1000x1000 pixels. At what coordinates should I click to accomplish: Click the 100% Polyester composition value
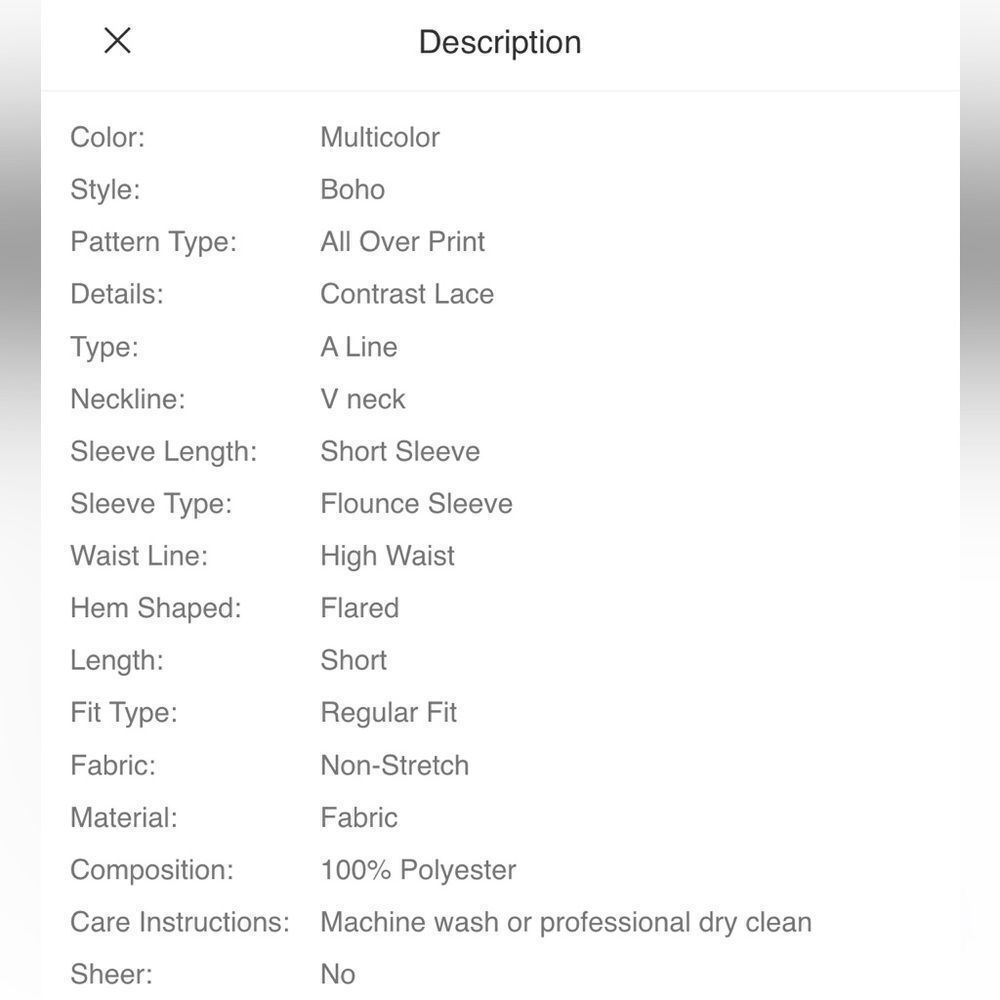[x=418, y=870]
